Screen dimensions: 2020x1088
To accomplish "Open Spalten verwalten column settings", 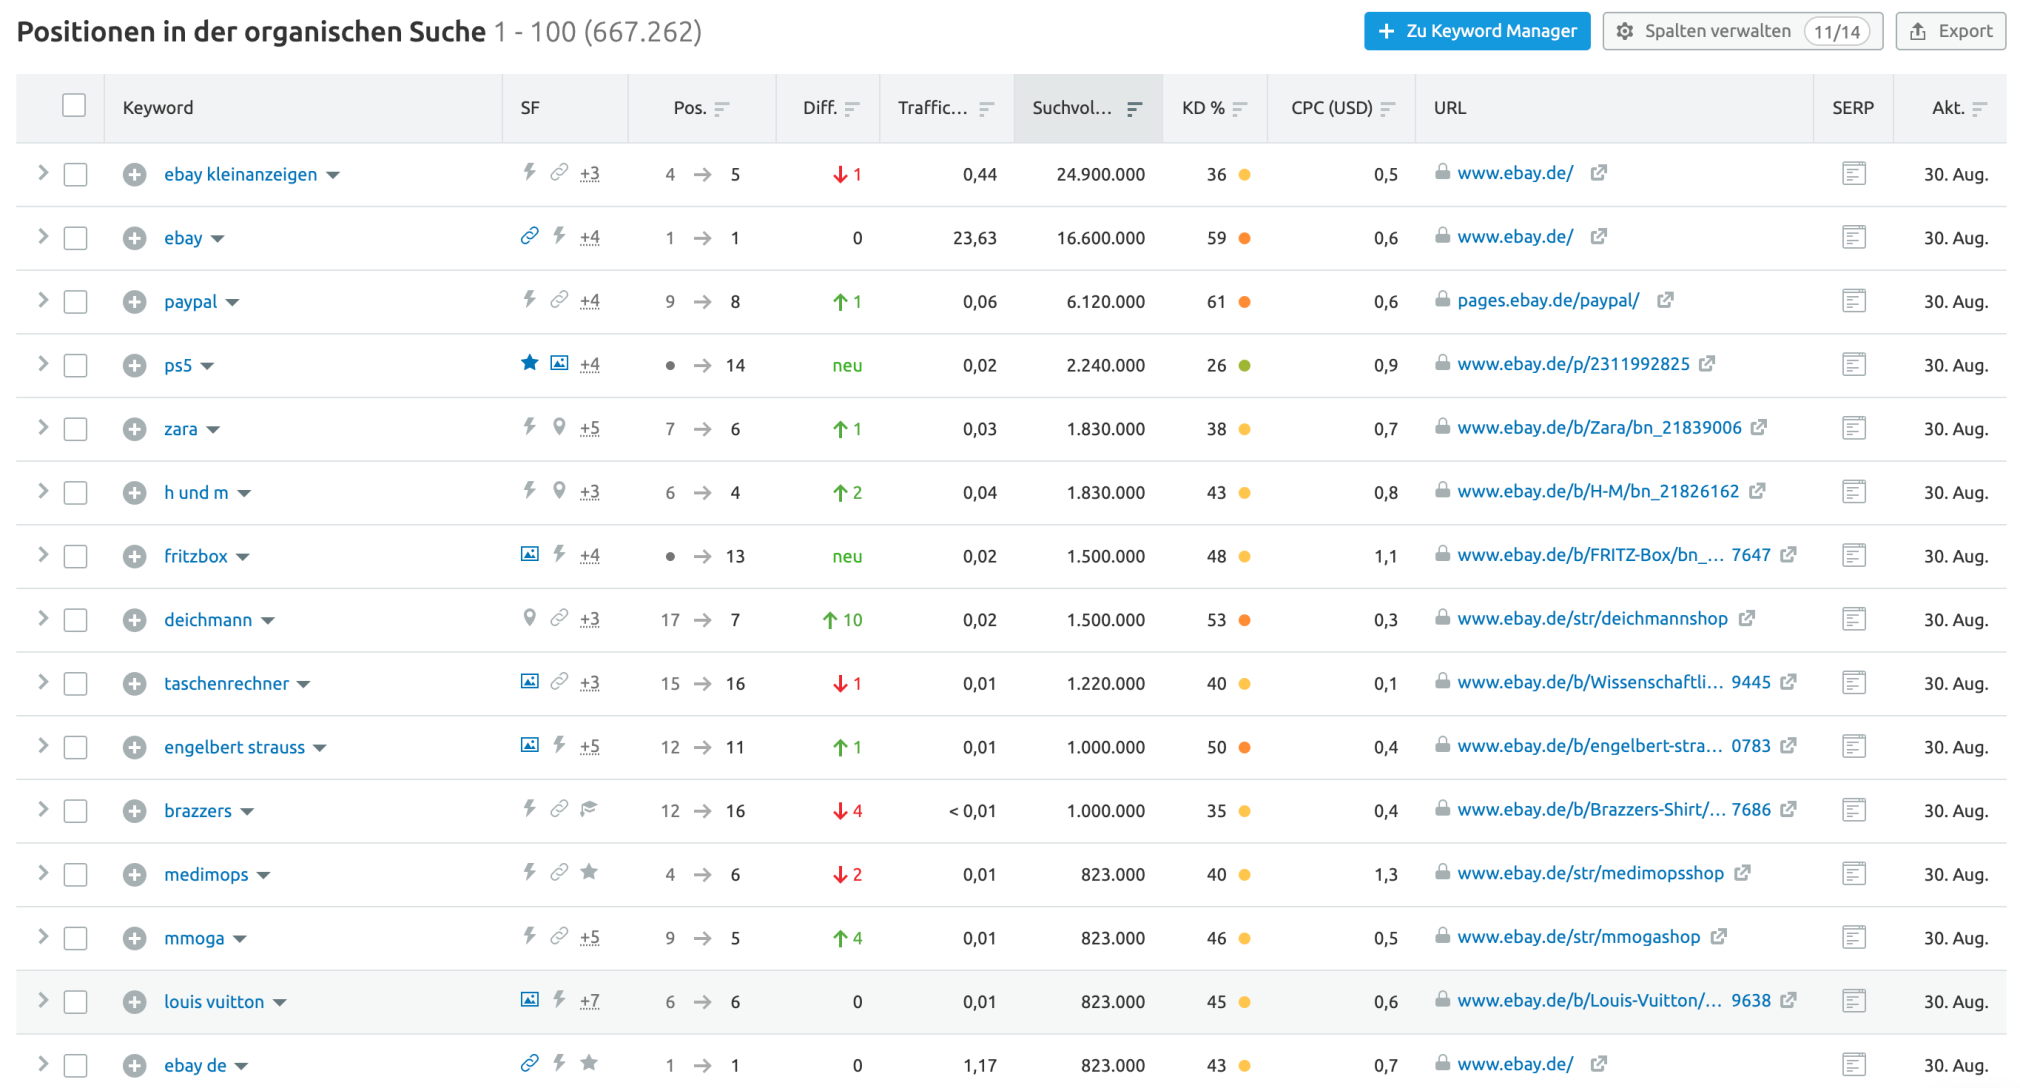I will (1743, 31).
